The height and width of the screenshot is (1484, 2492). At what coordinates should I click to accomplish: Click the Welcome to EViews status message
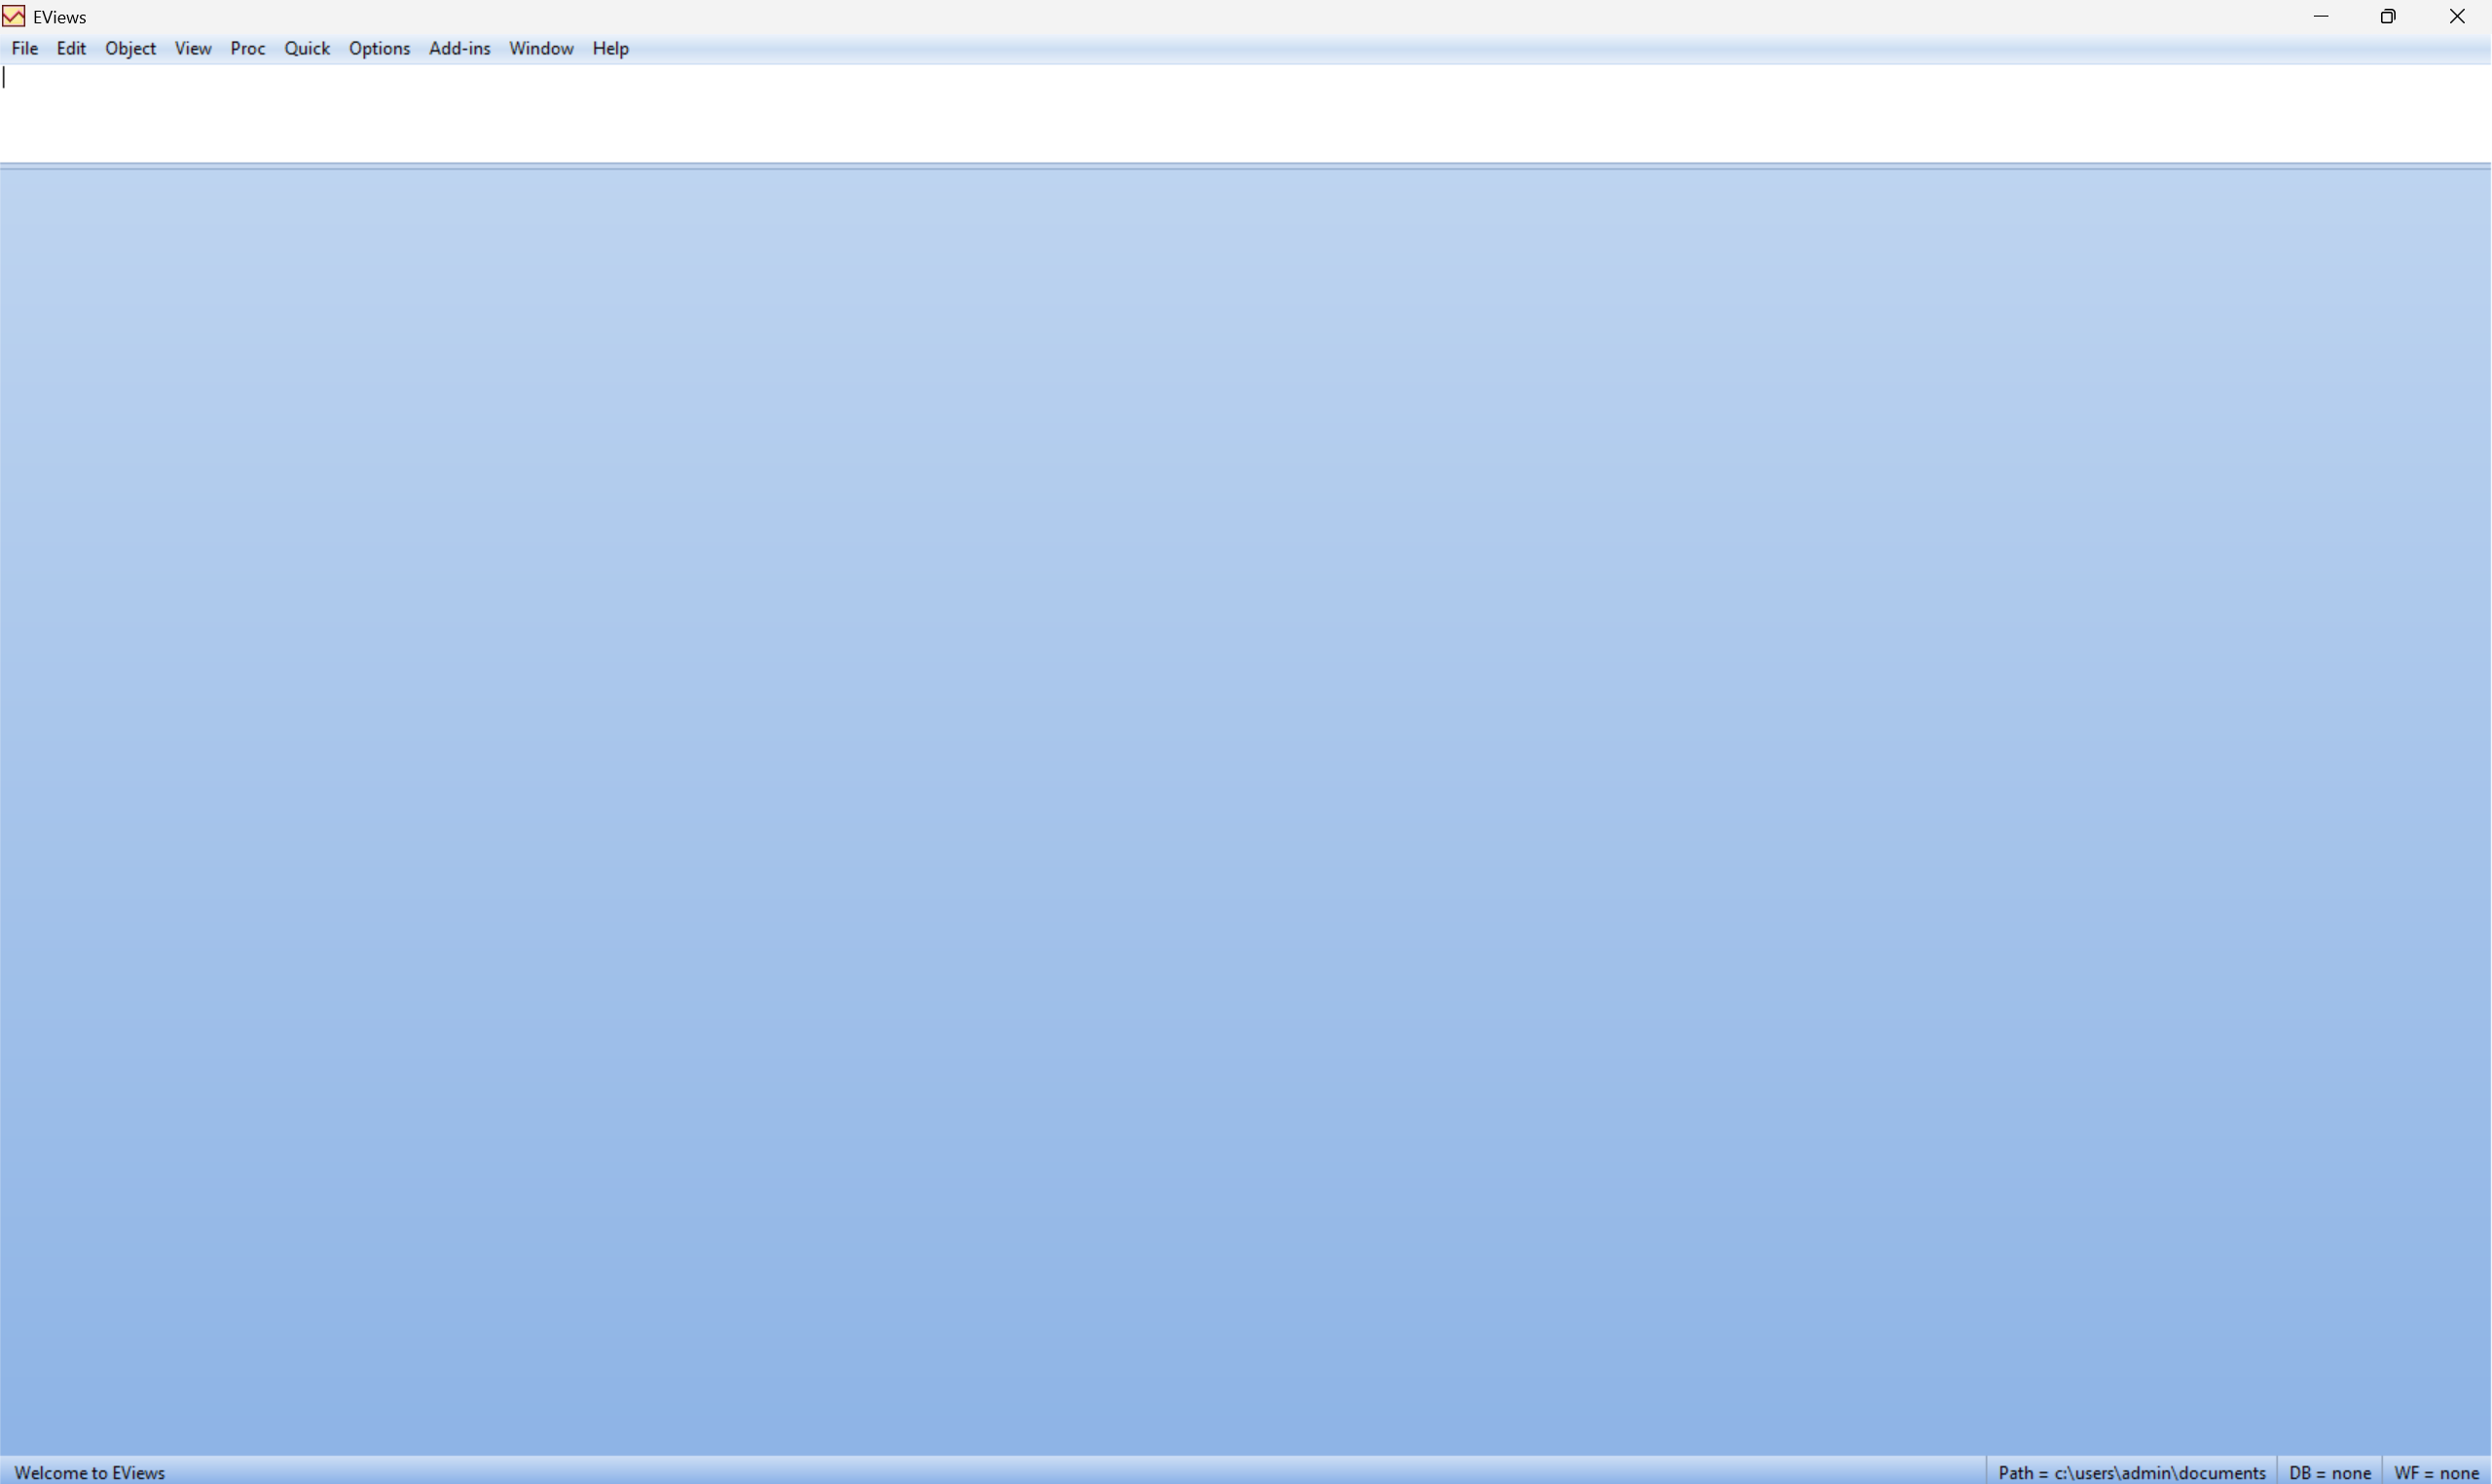coord(90,1472)
